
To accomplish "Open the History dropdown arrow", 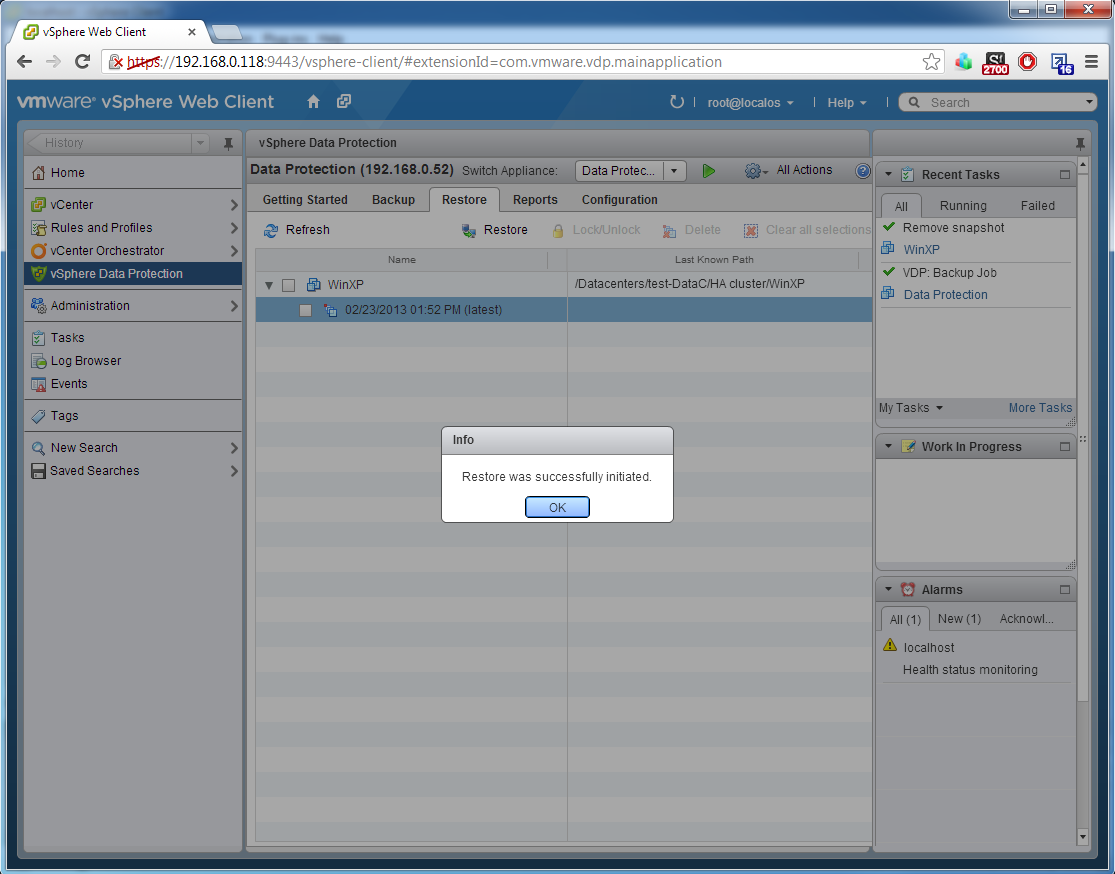I will point(201,143).
